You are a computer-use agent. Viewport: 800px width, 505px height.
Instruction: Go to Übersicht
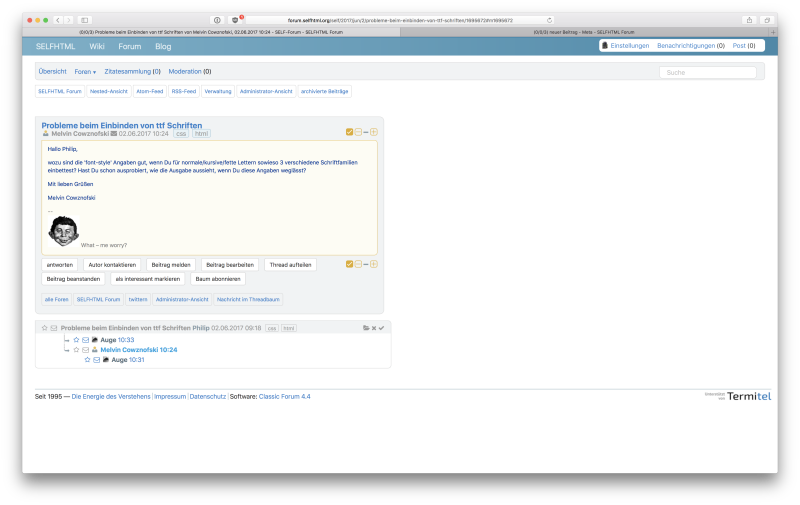[x=53, y=71]
